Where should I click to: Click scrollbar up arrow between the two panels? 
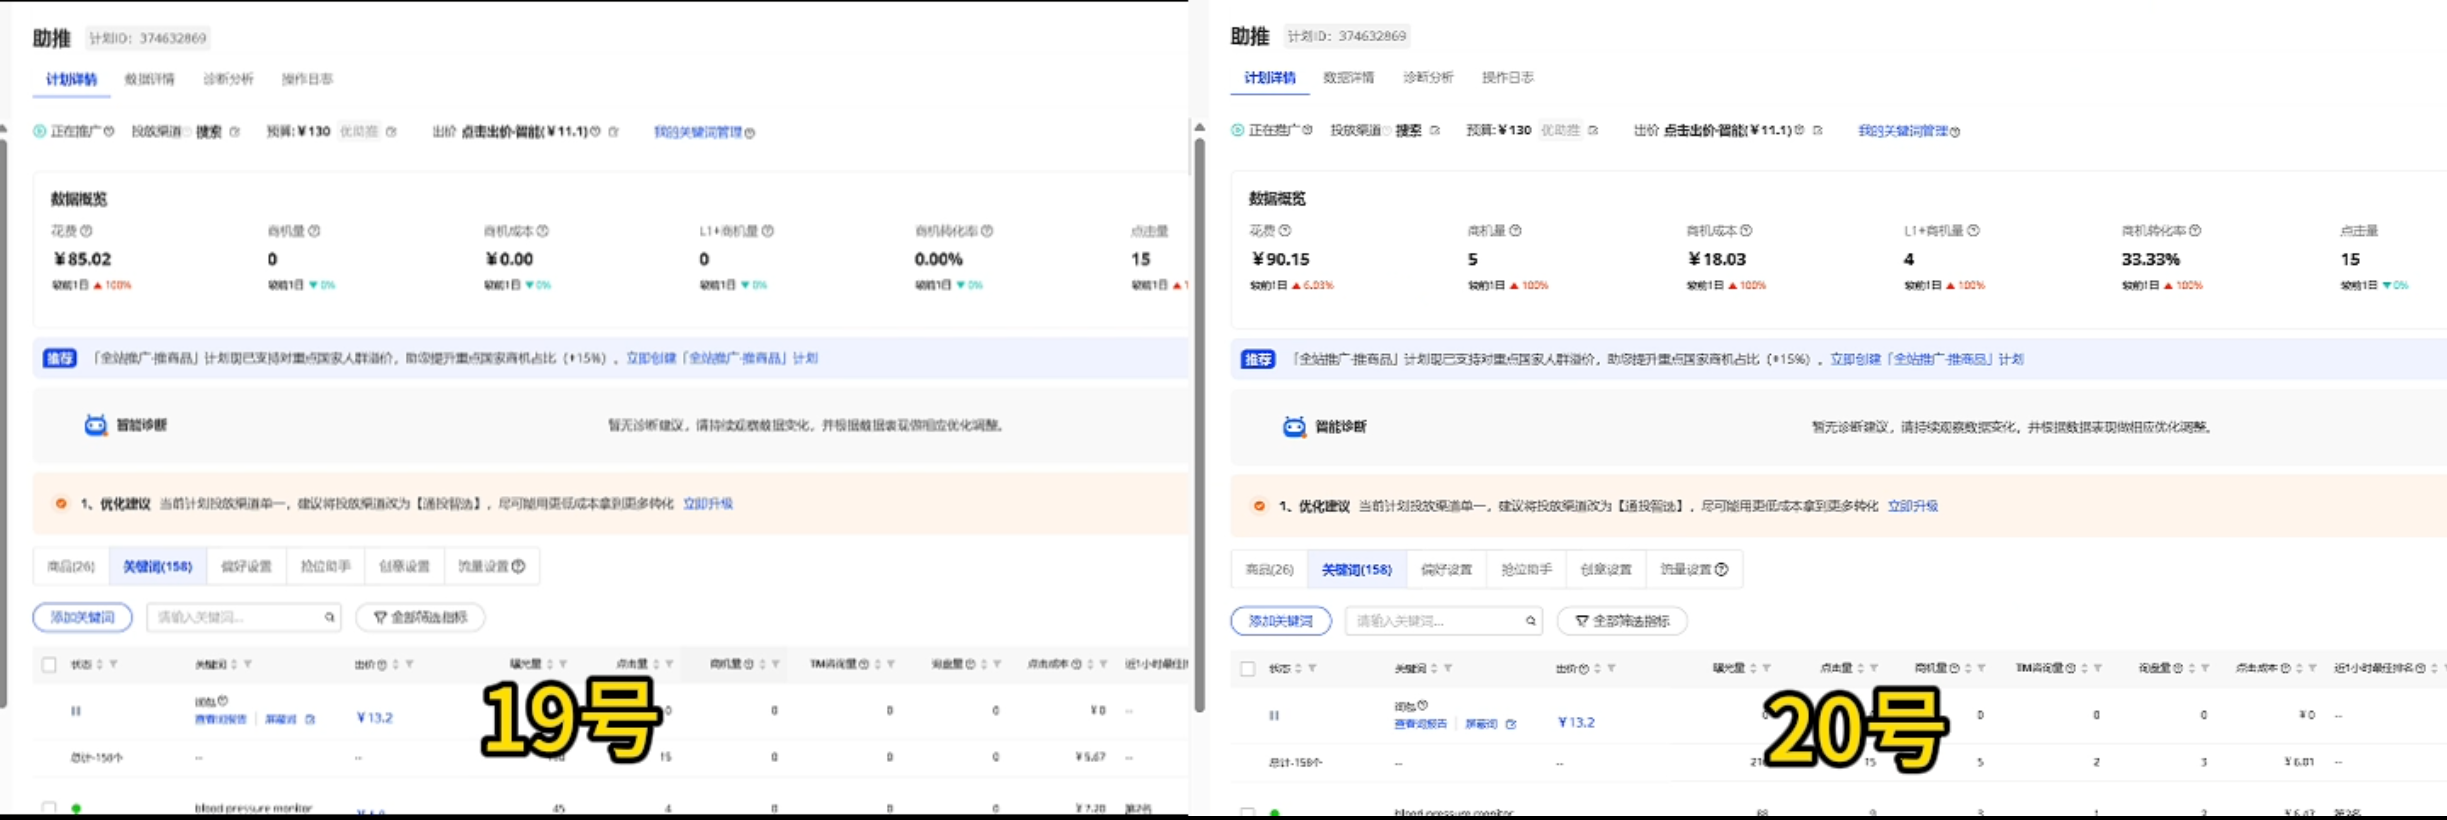click(x=1199, y=127)
